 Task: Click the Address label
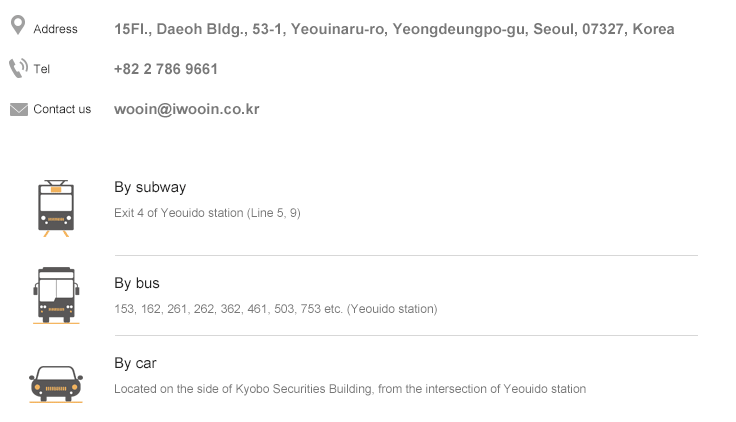click(55, 29)
